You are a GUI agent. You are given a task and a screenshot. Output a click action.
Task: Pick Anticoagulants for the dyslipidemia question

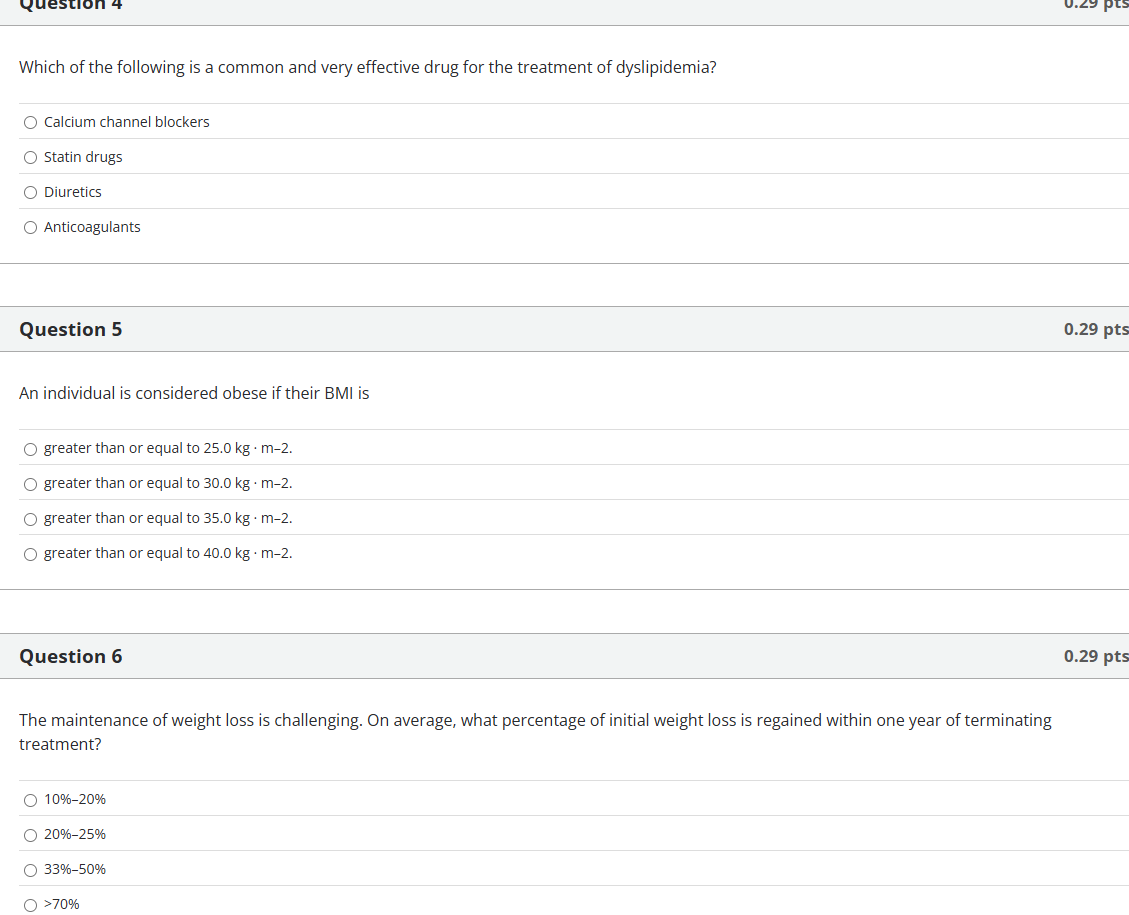point(30,227)
